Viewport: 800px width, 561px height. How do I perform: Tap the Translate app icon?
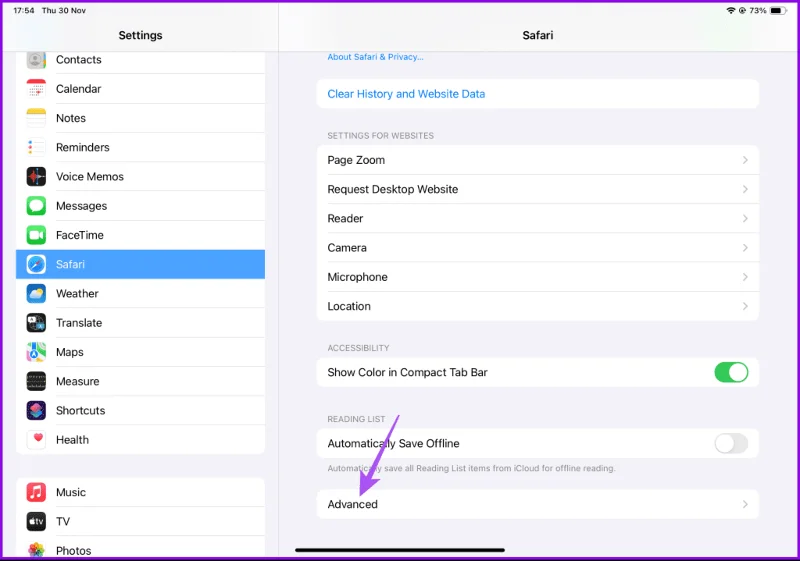tap(36, 323)
